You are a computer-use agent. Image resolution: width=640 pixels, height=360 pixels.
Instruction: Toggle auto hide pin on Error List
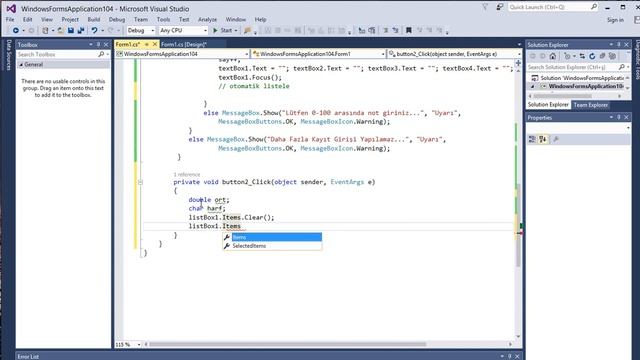[x=509, y=356]
